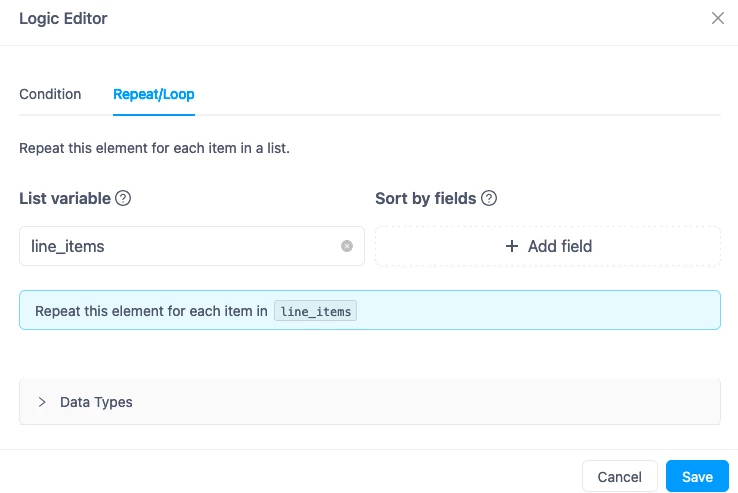Click the line_items code tag in banner

(315, 311)
